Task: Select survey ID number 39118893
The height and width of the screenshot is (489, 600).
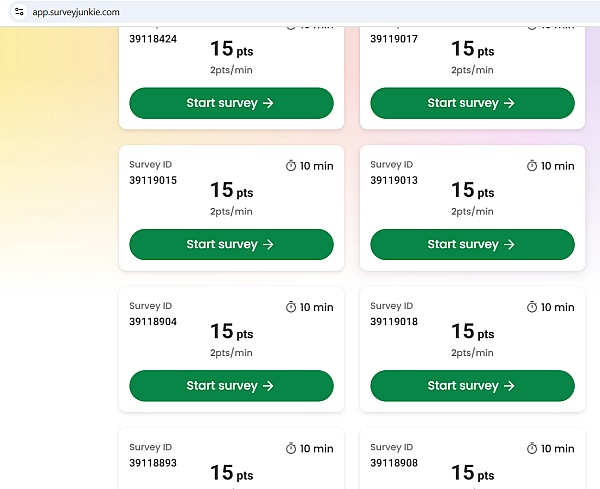Action: [x=153, y=463]
